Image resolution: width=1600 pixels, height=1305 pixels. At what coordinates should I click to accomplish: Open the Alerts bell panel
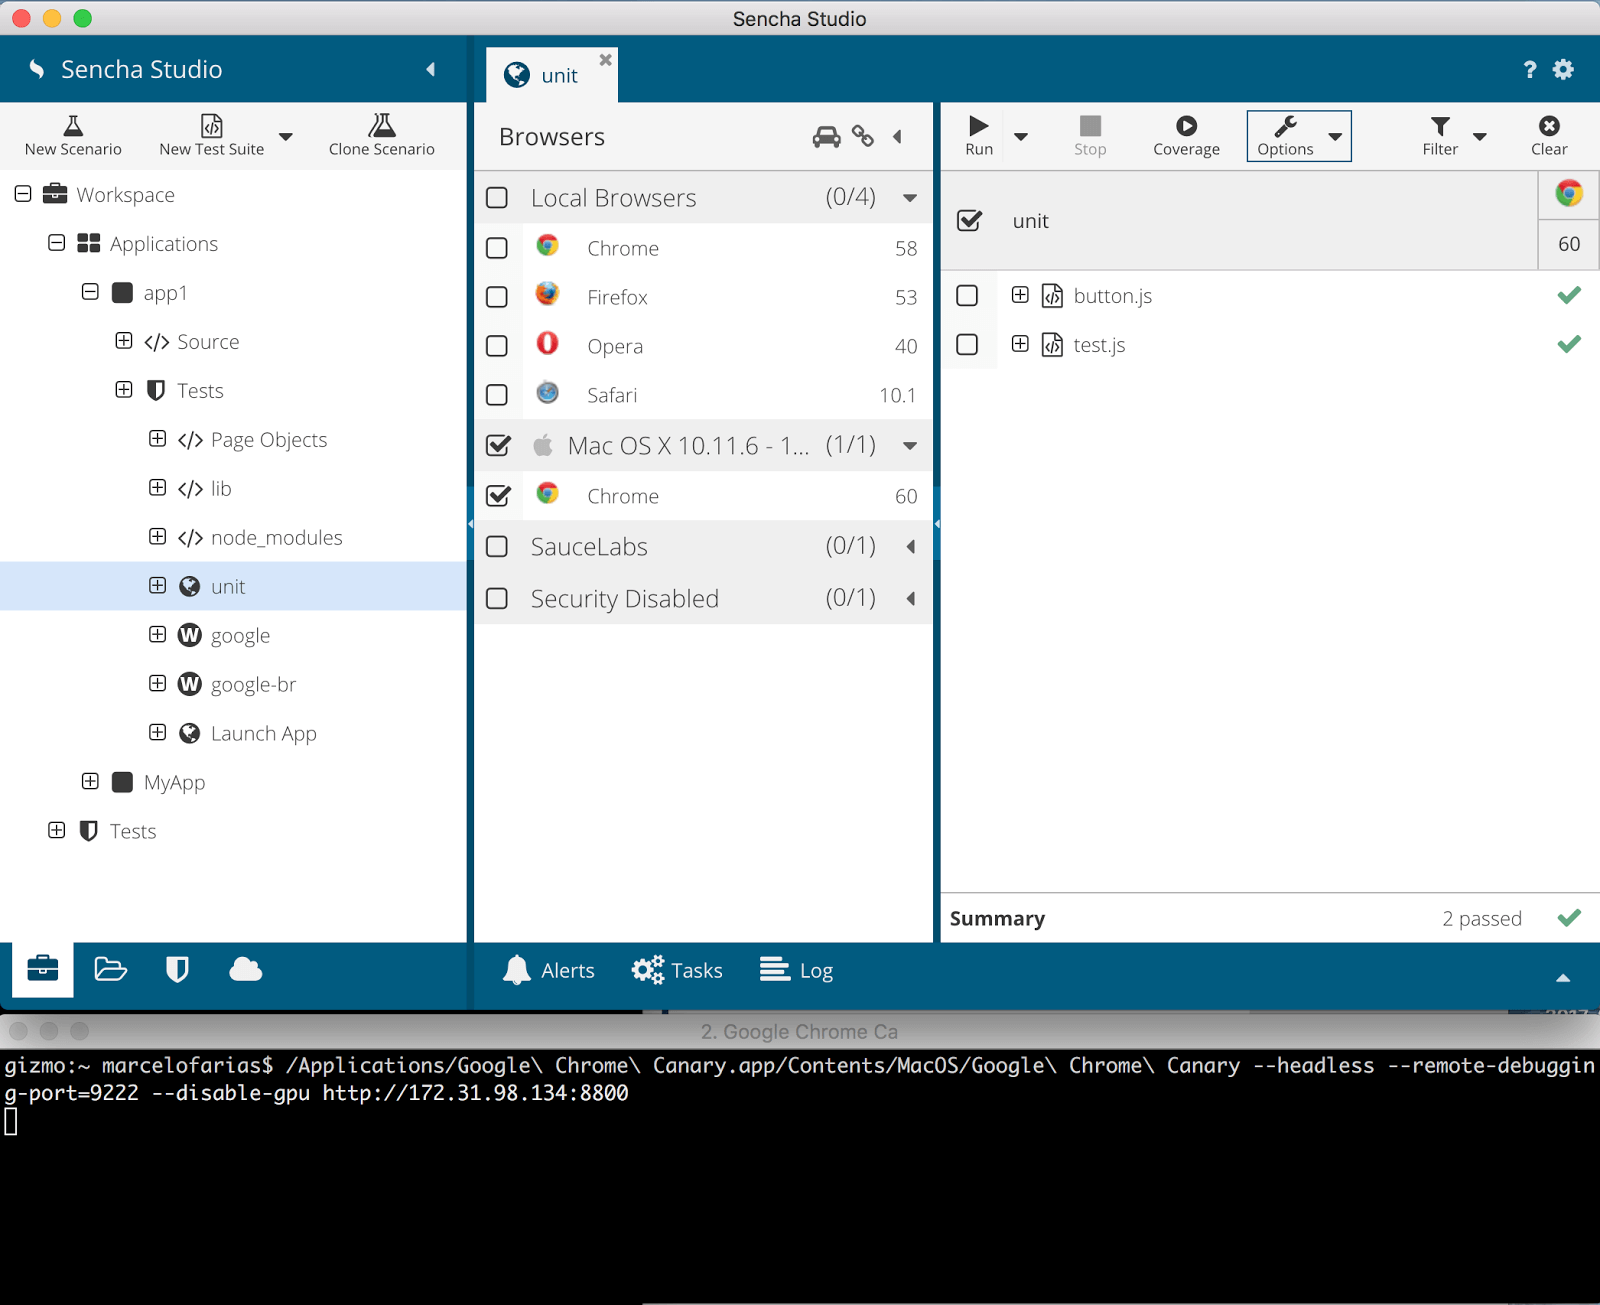pos(548,970)
